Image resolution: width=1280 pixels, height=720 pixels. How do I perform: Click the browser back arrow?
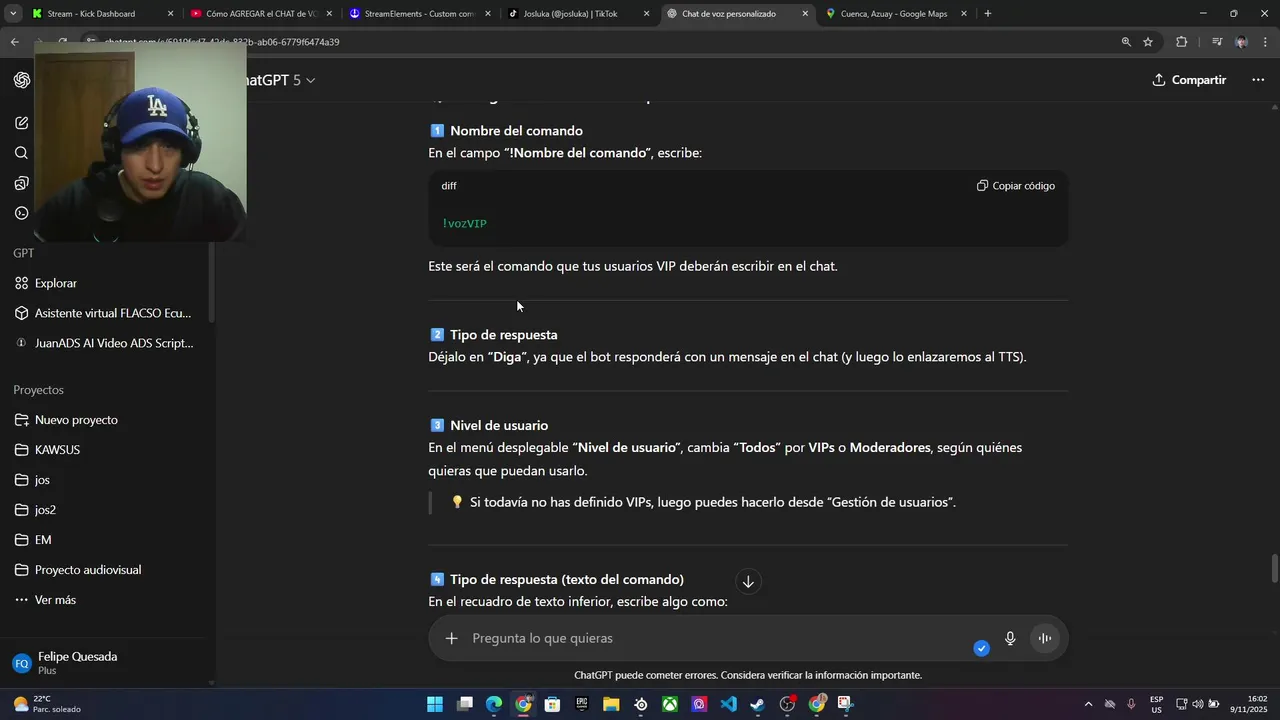pyautogui.click(x=15, y=42)
